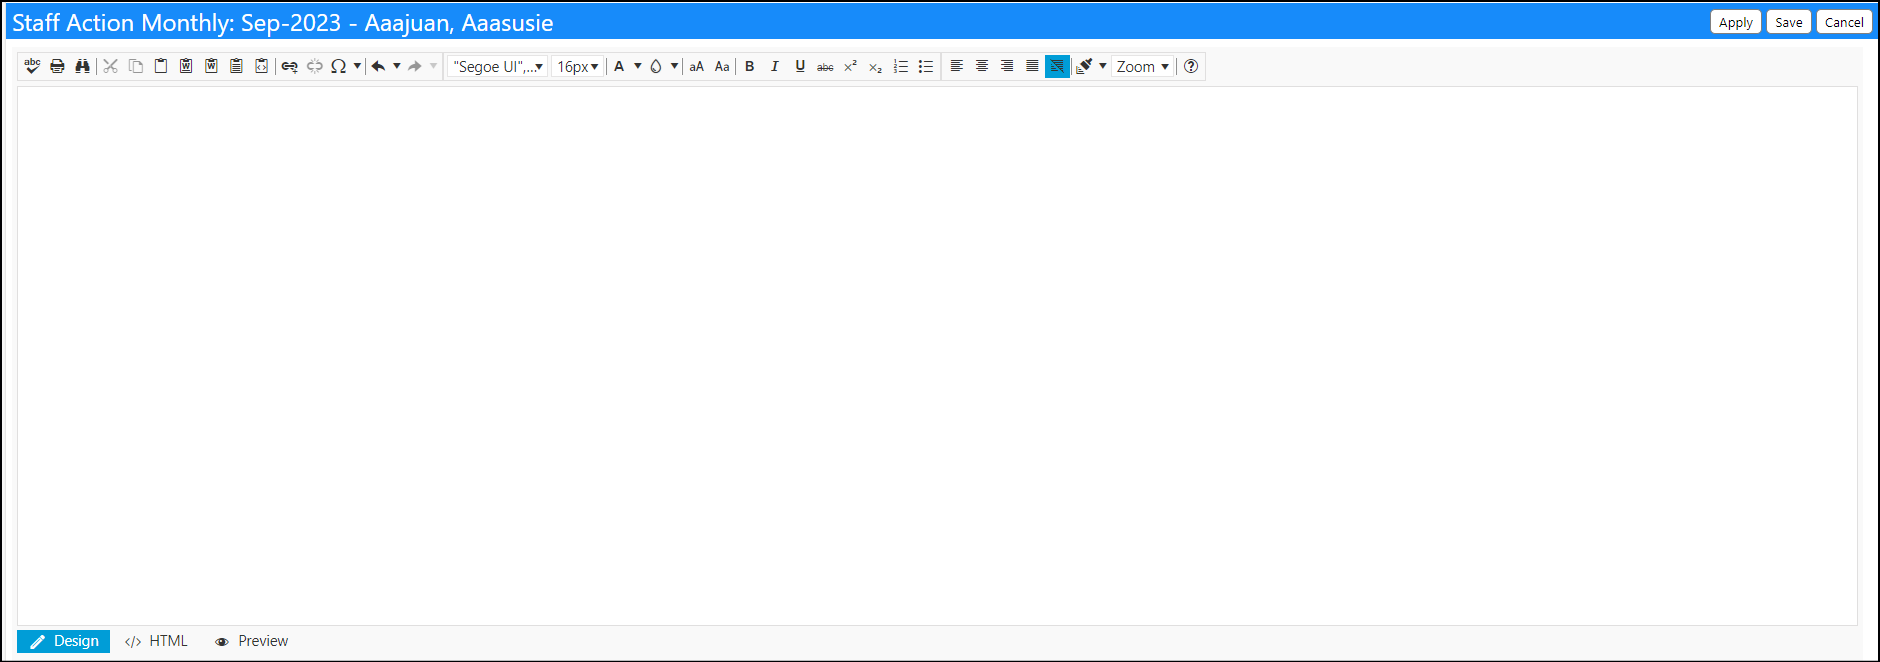Click the font color A icon
1880x662 pixels.
point(619,66)
